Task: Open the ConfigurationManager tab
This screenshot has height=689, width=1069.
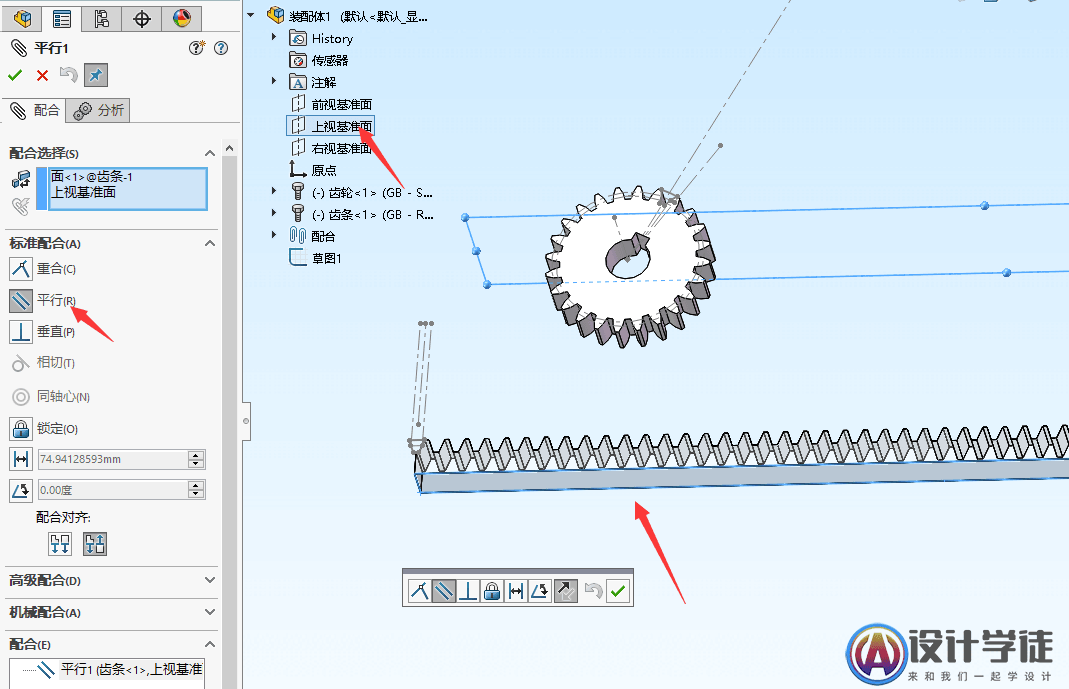Action: click(102, 18)
